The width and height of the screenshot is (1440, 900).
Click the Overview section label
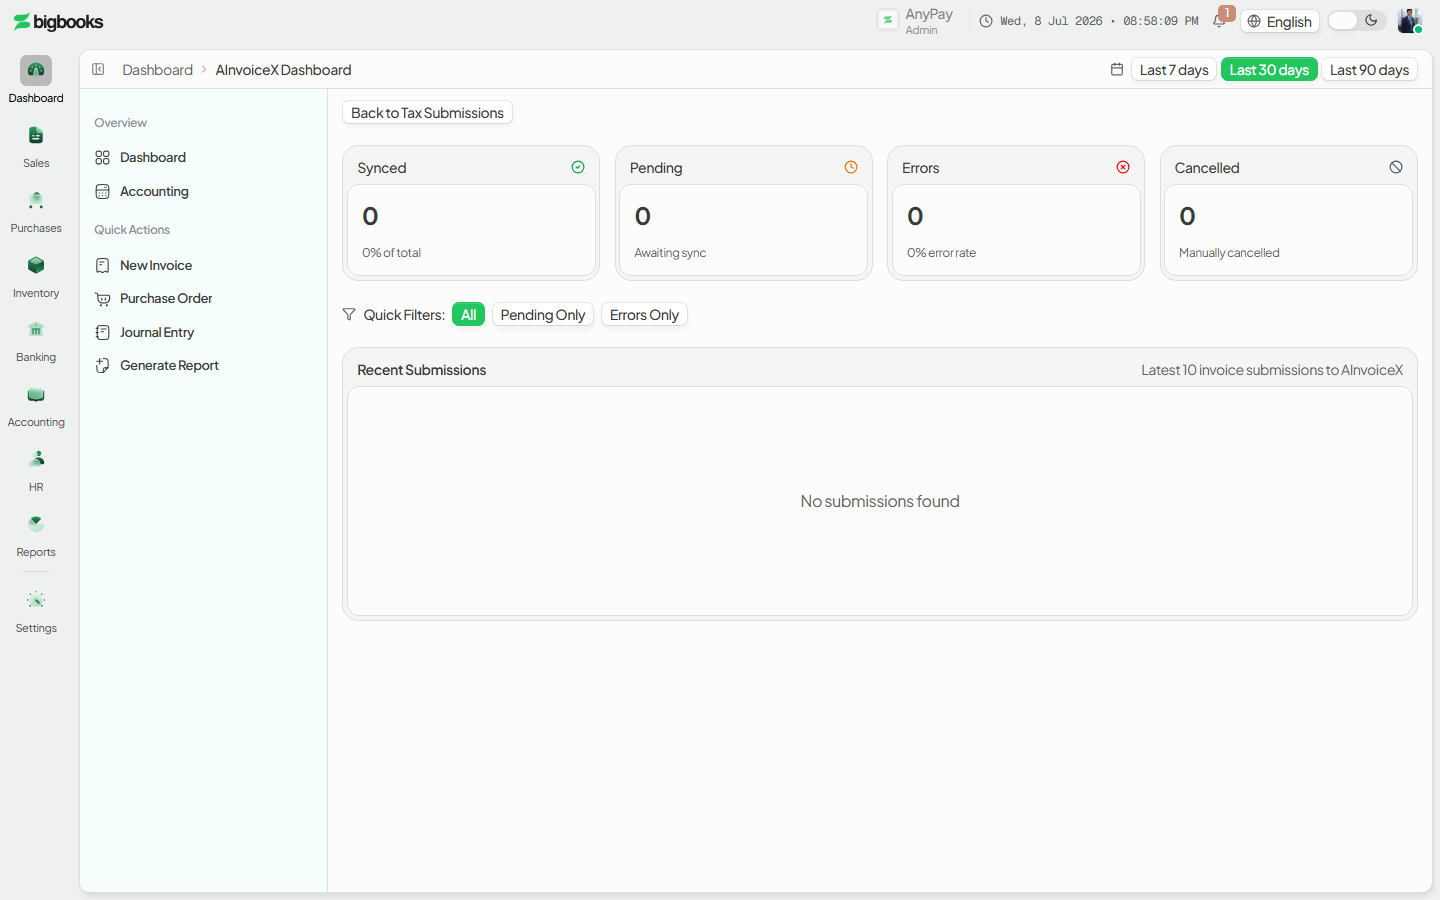(x=120, y=123)
